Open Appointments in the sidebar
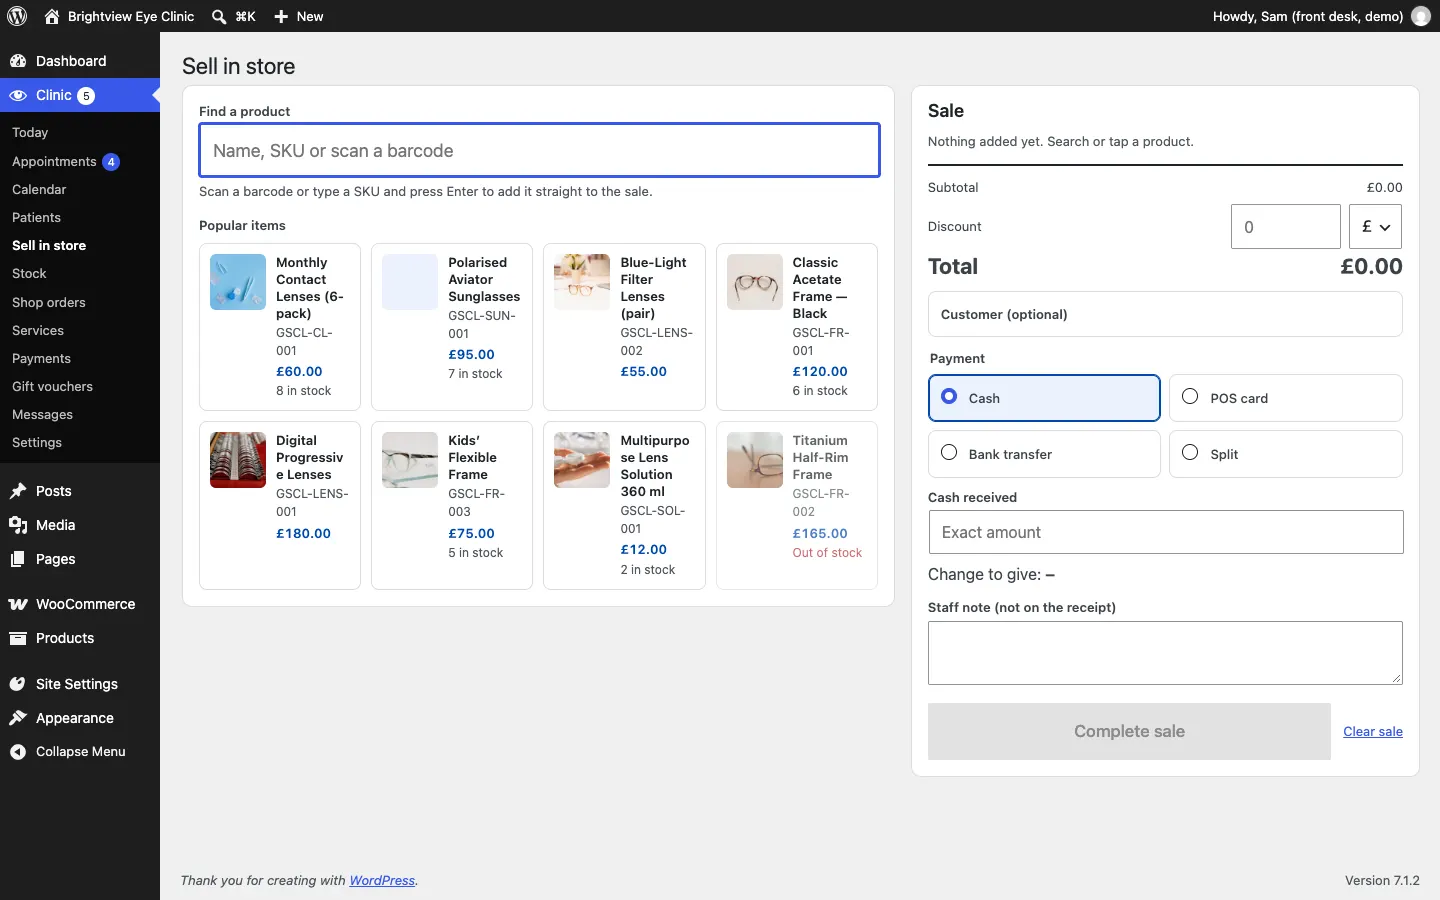1440x900 pixels. point(54,162)
